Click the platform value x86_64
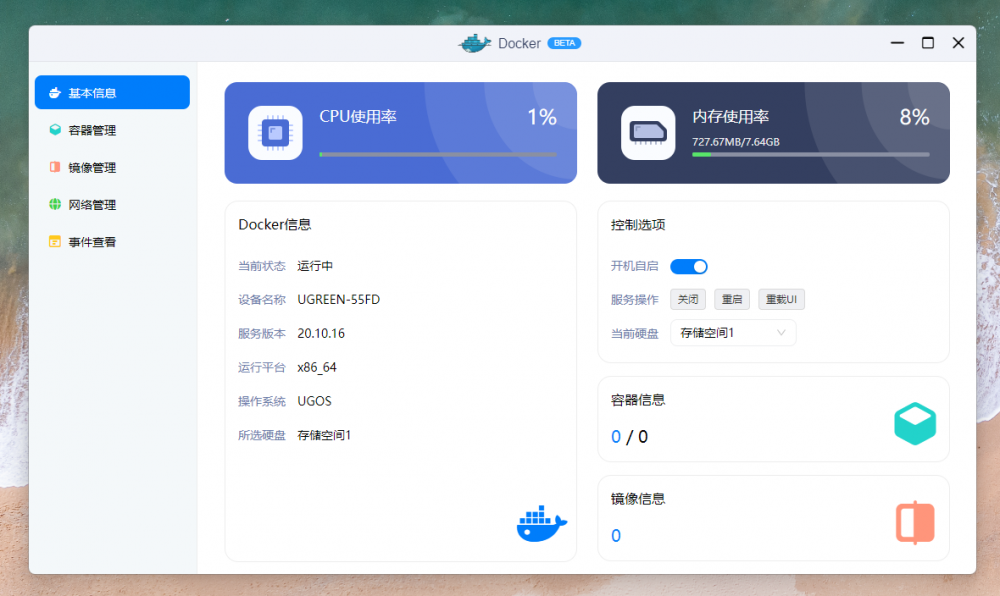This screenshot has height=596, width=1000. 317,367
